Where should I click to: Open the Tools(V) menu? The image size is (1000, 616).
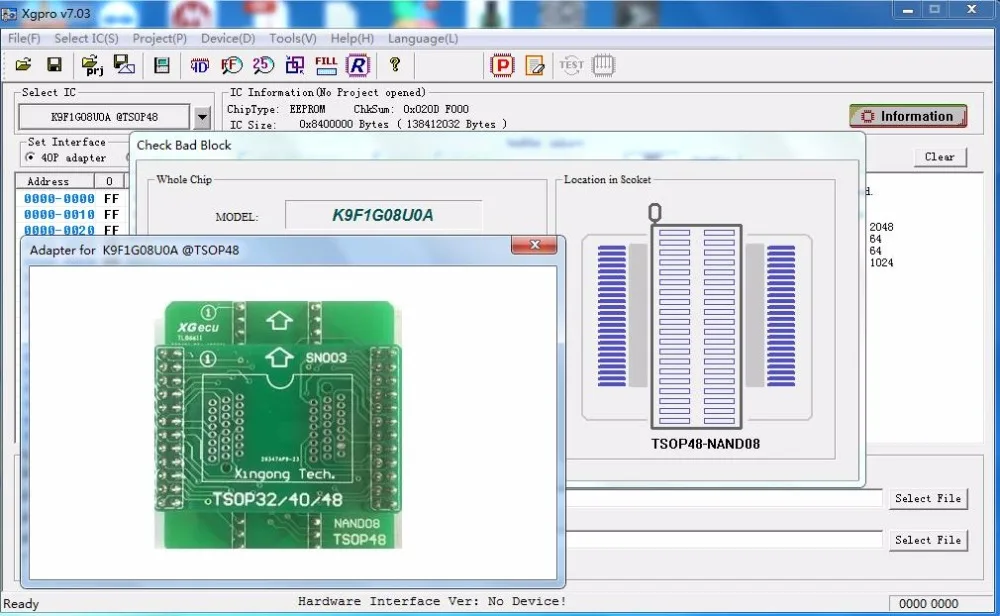(293, 39)
